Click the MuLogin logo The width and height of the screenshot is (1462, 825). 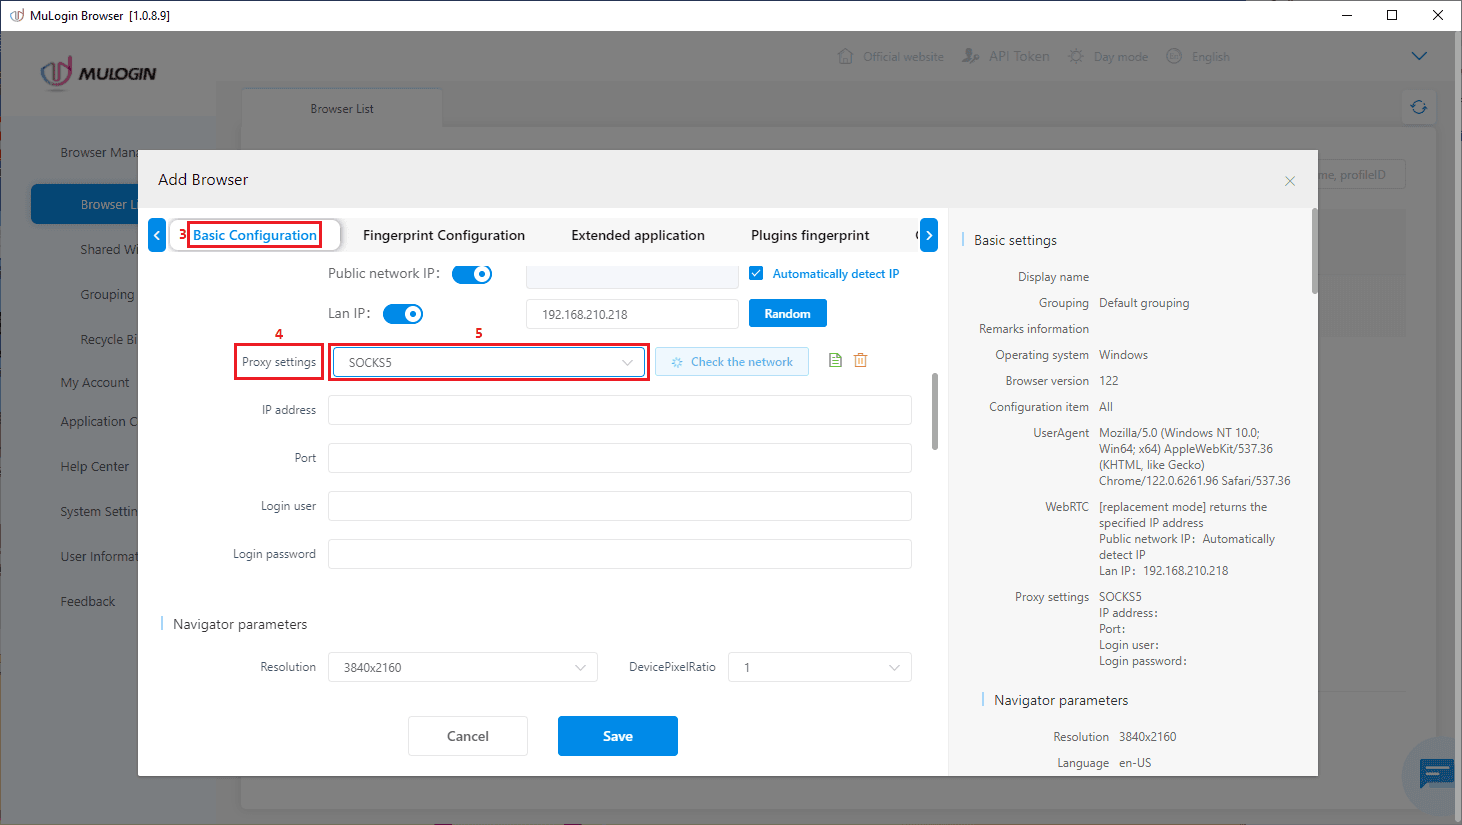click(x=98, y=73)
